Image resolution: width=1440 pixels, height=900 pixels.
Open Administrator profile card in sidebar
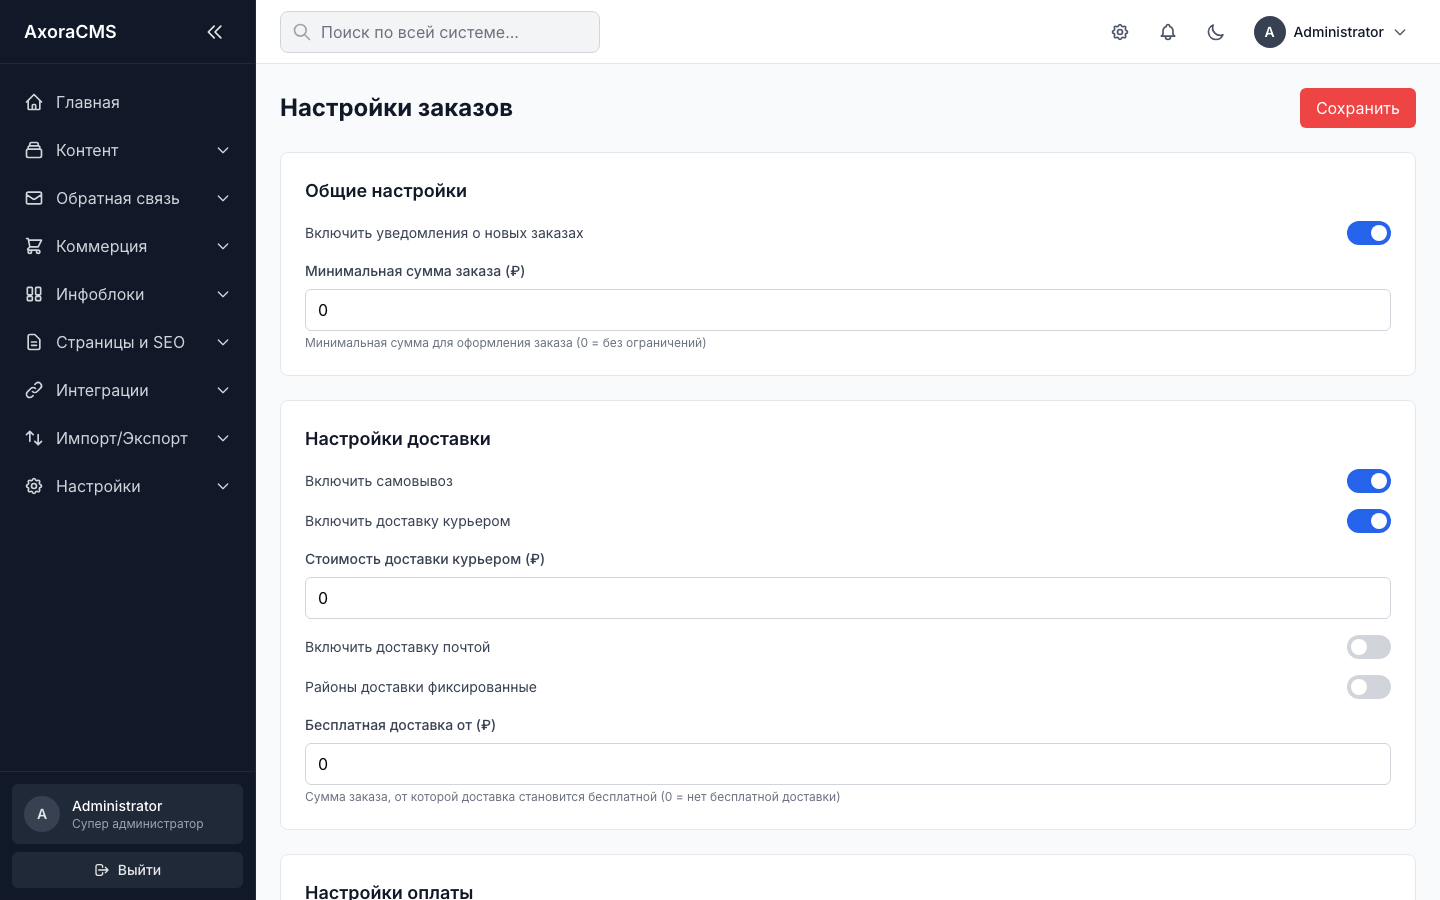[127, 814]
